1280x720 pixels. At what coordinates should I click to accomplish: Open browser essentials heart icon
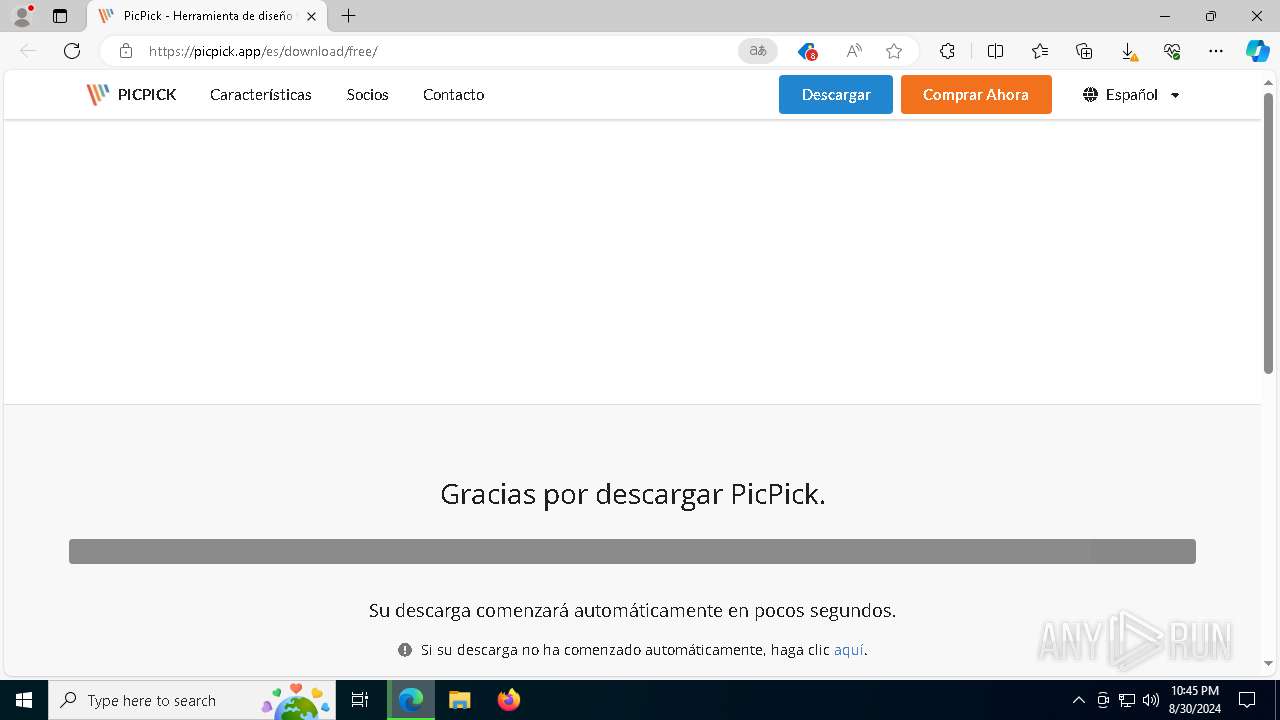tap(1172, 51)
